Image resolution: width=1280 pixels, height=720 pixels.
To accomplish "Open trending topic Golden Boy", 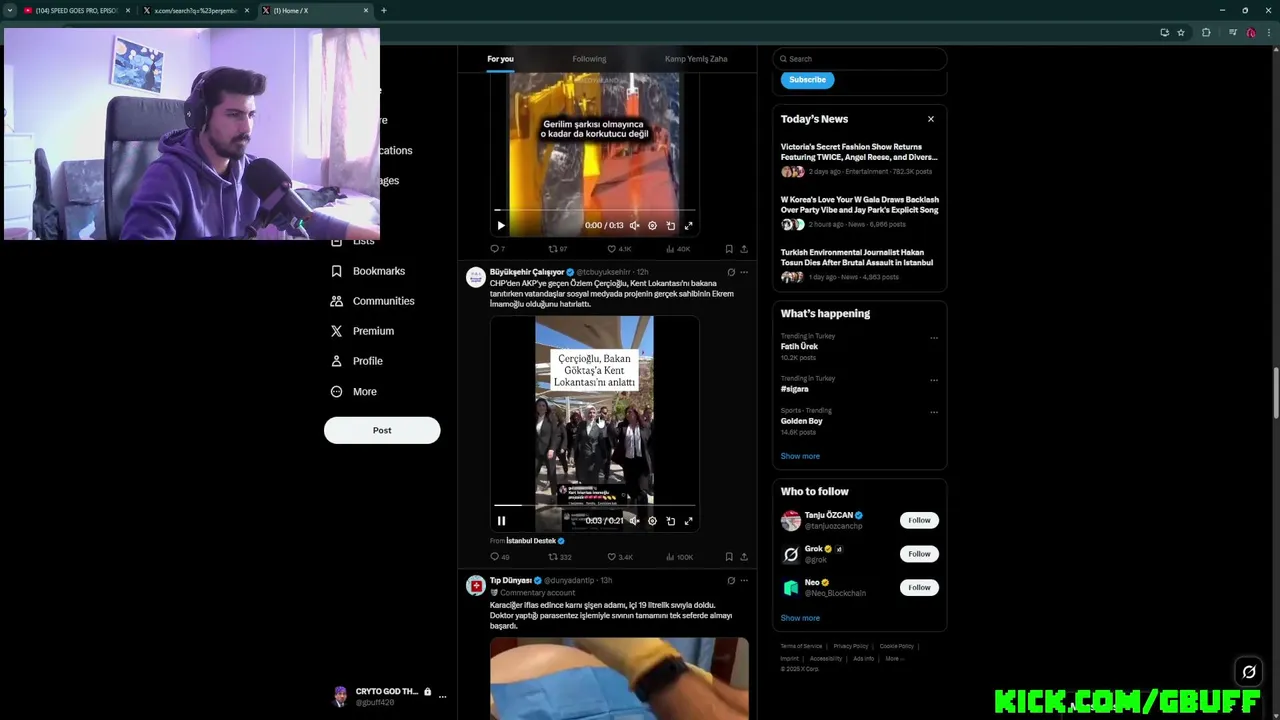I will tap(801, 421).
